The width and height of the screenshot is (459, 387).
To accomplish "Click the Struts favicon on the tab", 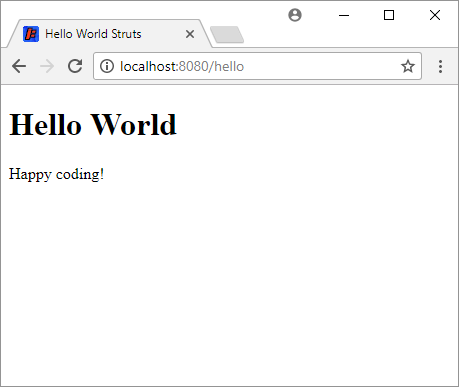I will click(x=31, y=34).
